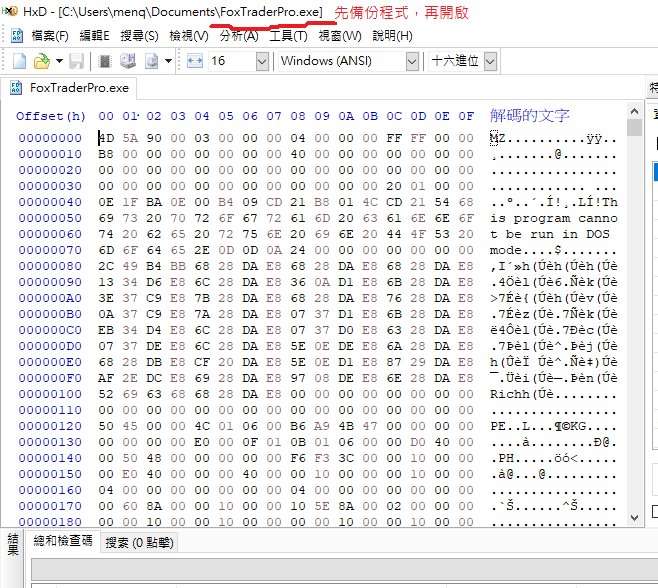Select byte 2C at offset 00000080
This screenshot has width=658, height=588.
click(x=106, y=266)
